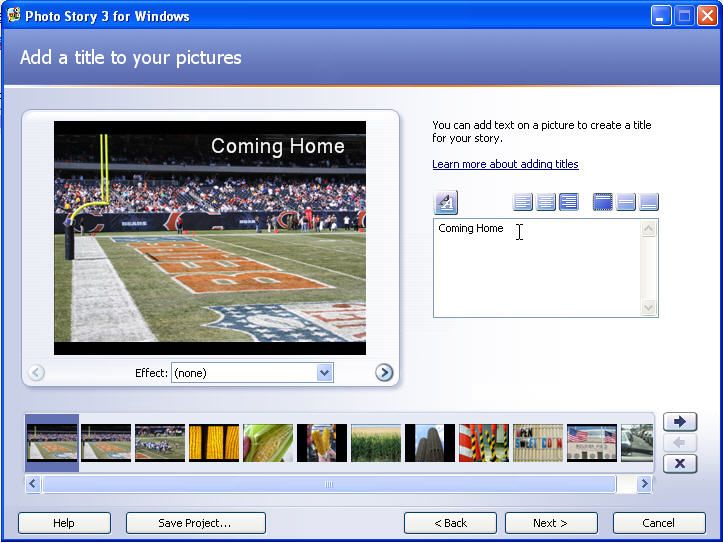Viewport: 723px width, 543px height.
Task: Remove selected picture with X button
Action: (x=680, y=464)
